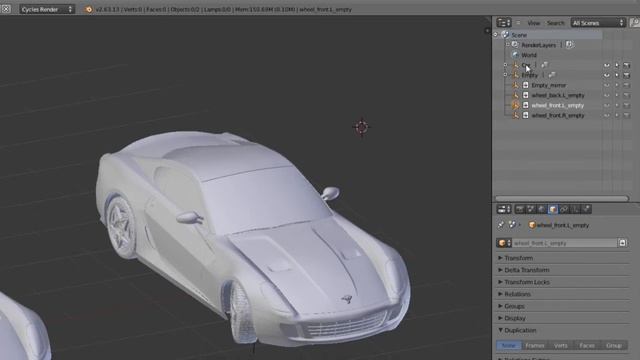Toggle render camera icon for Empty
The width and height of the screenshot is (640, 360).
(x=627, y=75)
